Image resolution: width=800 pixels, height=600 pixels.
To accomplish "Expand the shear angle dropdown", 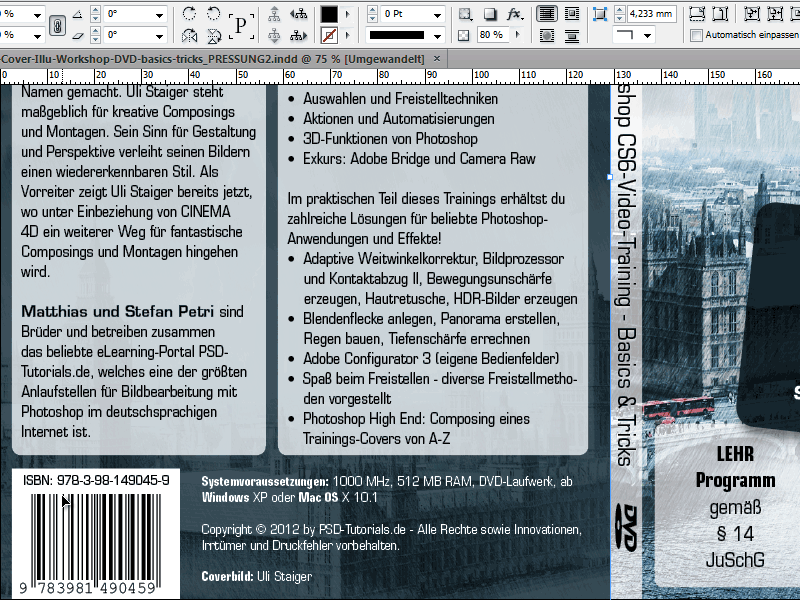I will pyautogui.click(x=160, y=36).
